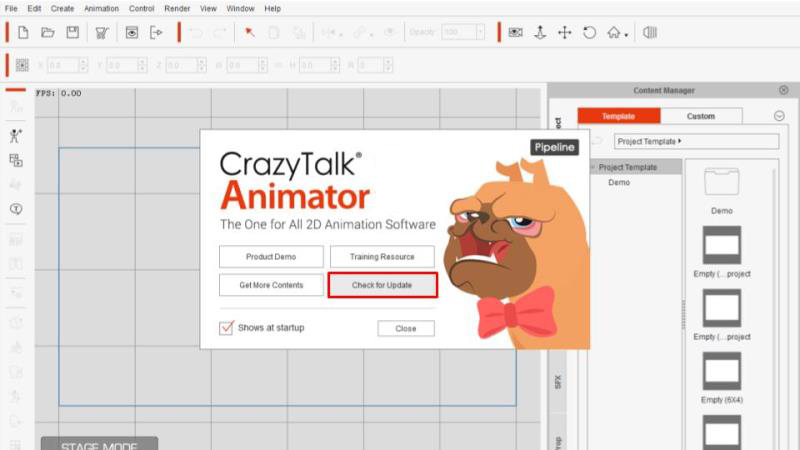Click the Training Resource button

pos(382,257)
